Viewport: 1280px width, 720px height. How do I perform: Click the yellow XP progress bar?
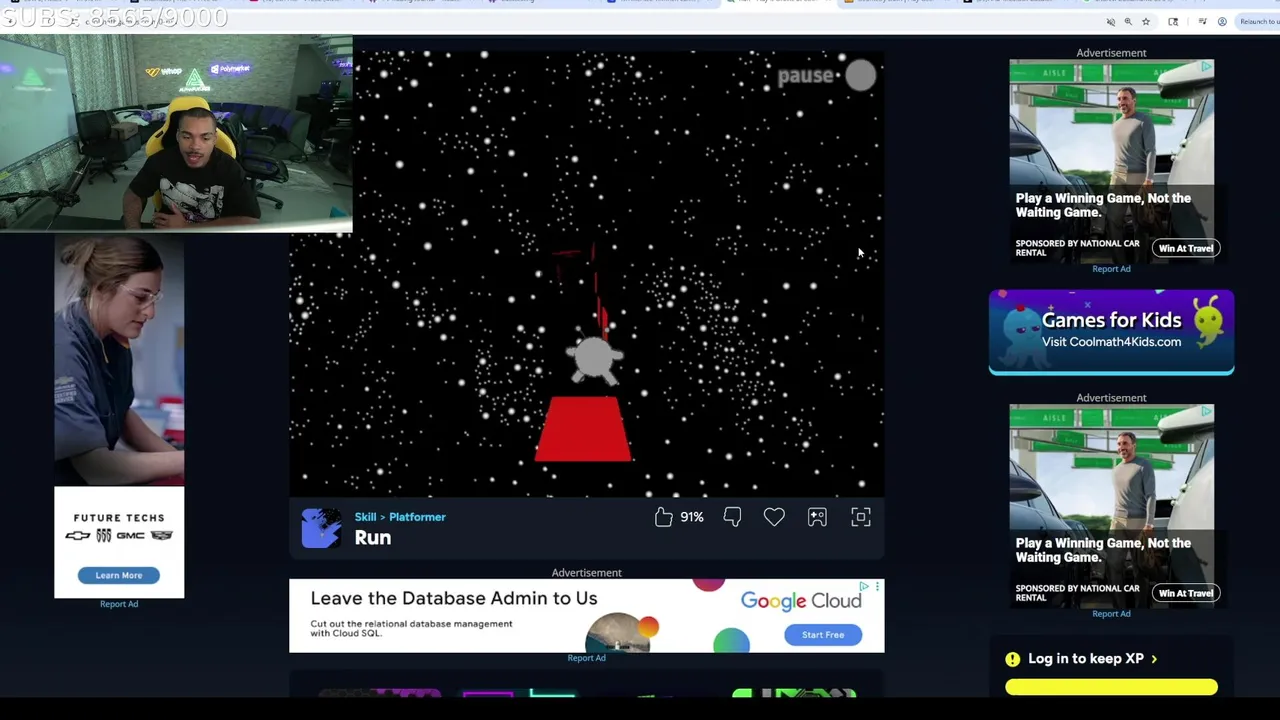[1111, 687]
